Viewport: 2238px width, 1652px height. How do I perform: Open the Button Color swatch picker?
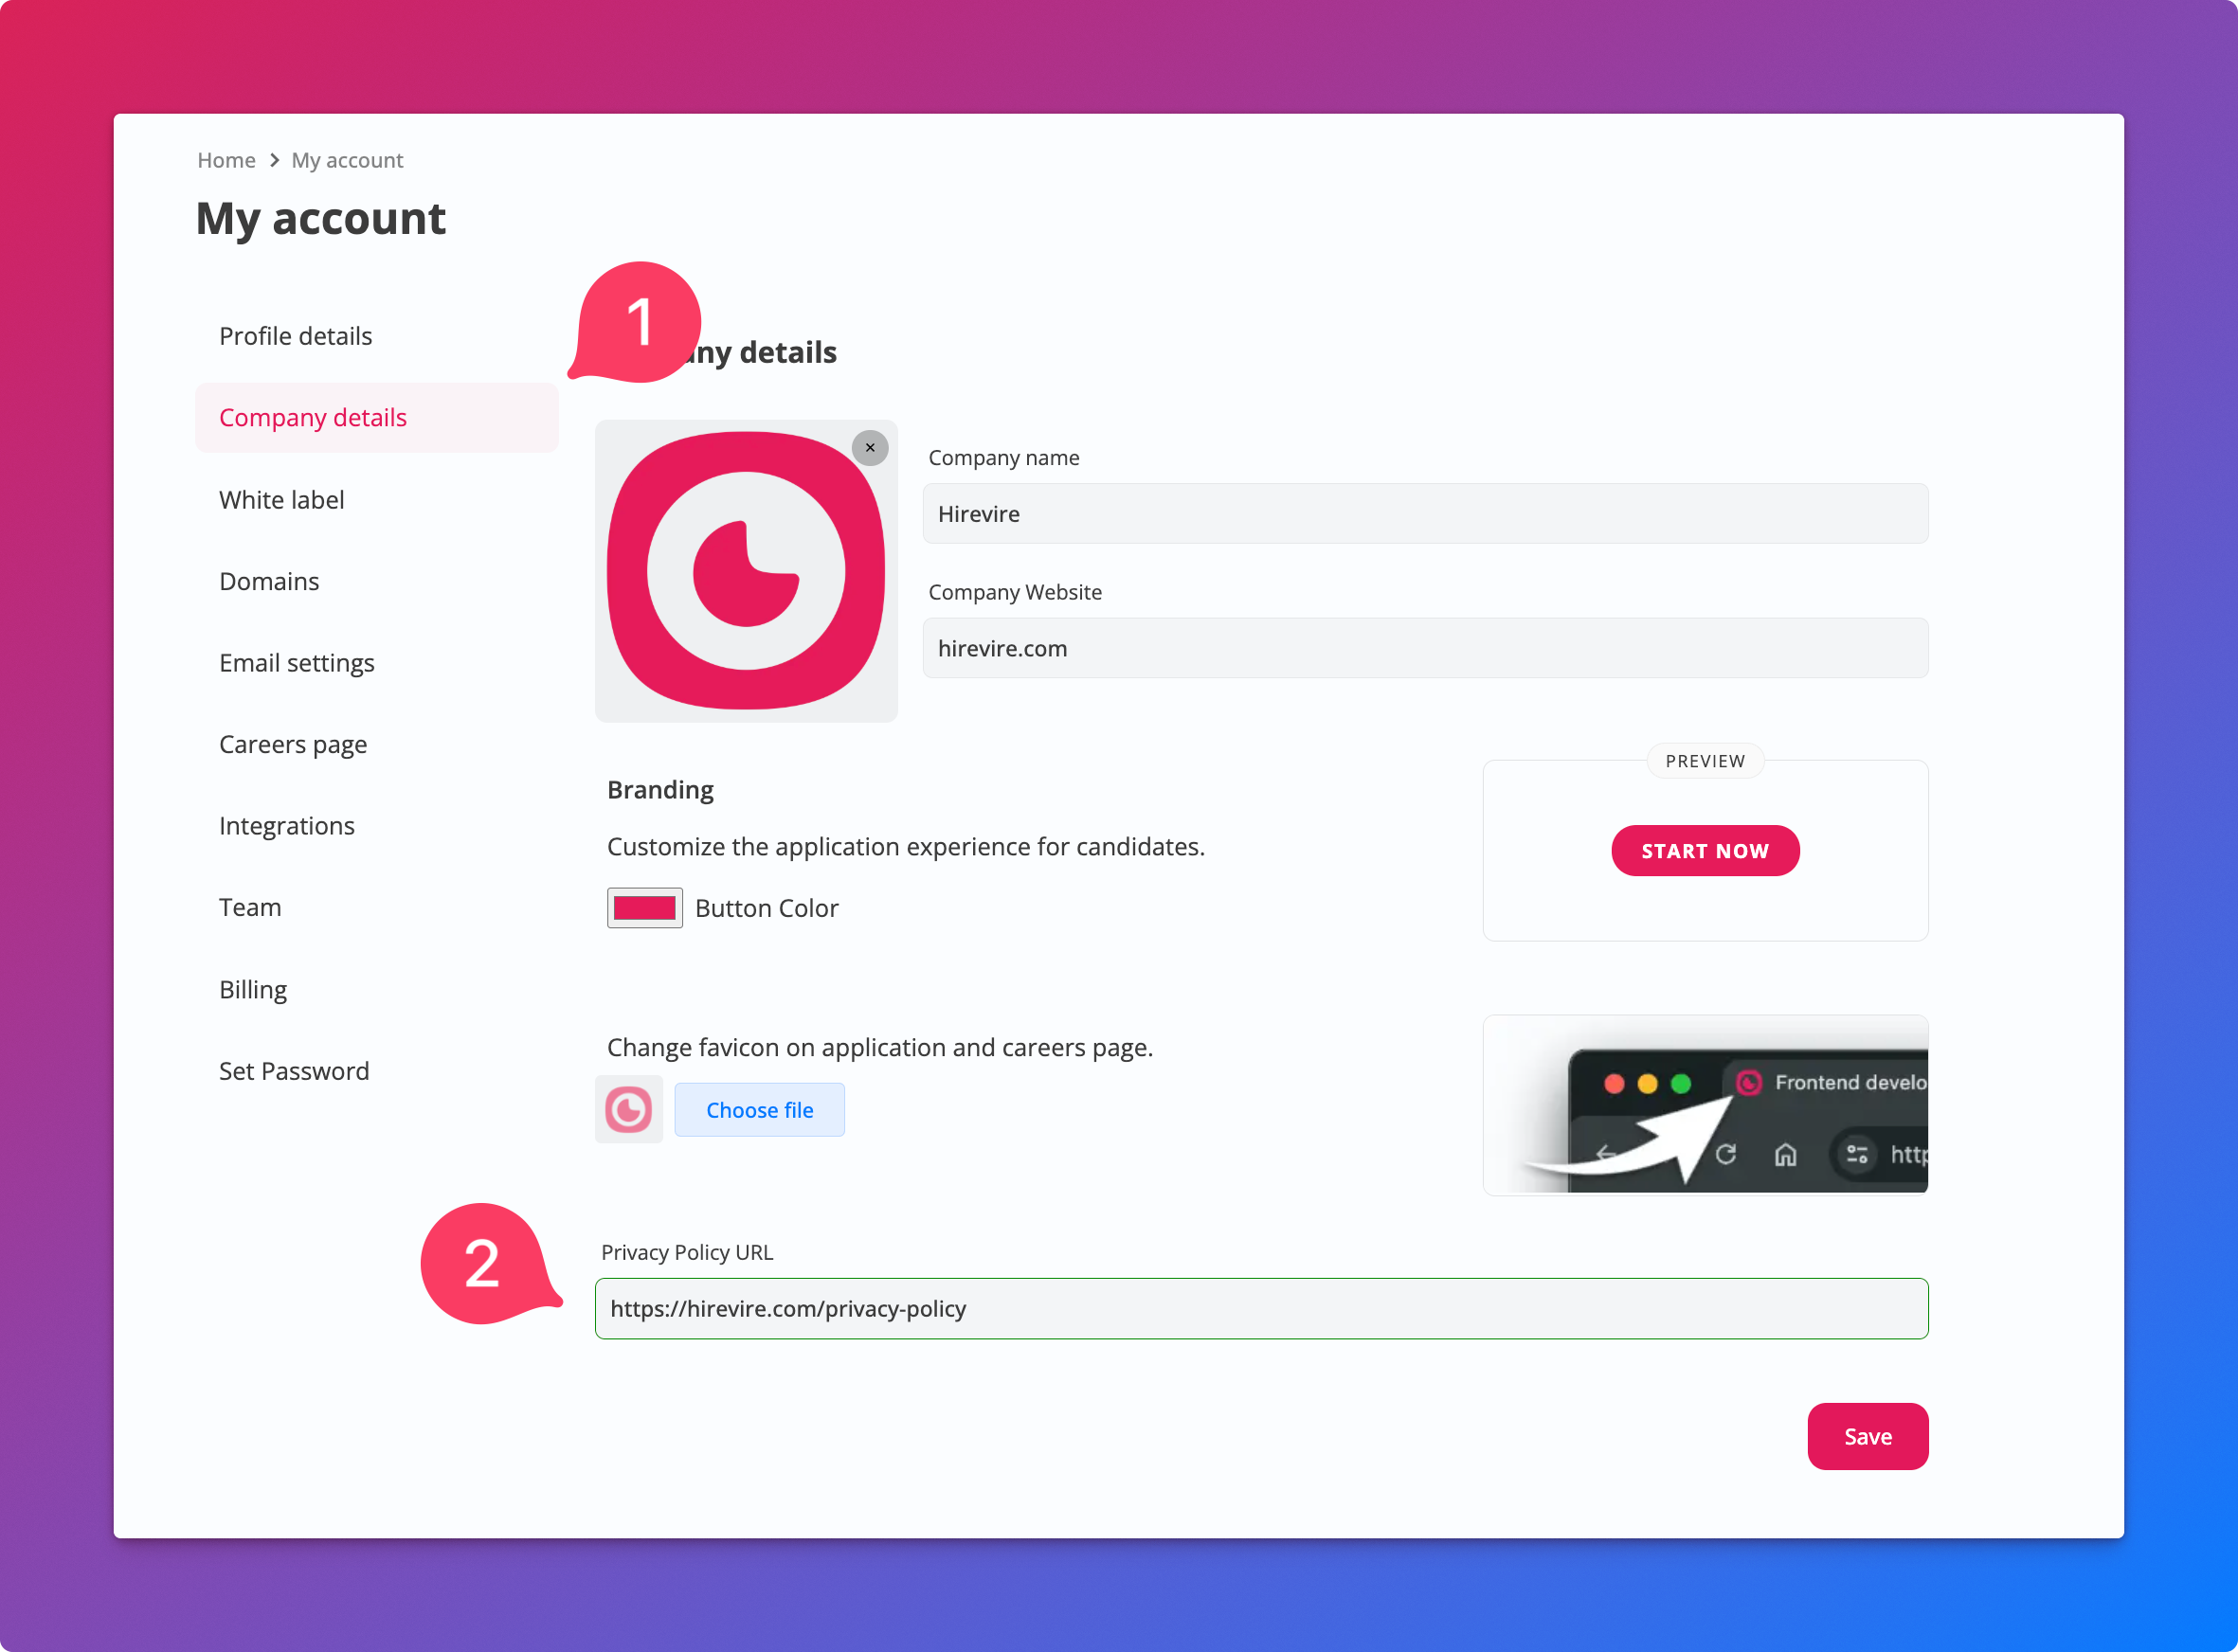click(x=644, y=908)
